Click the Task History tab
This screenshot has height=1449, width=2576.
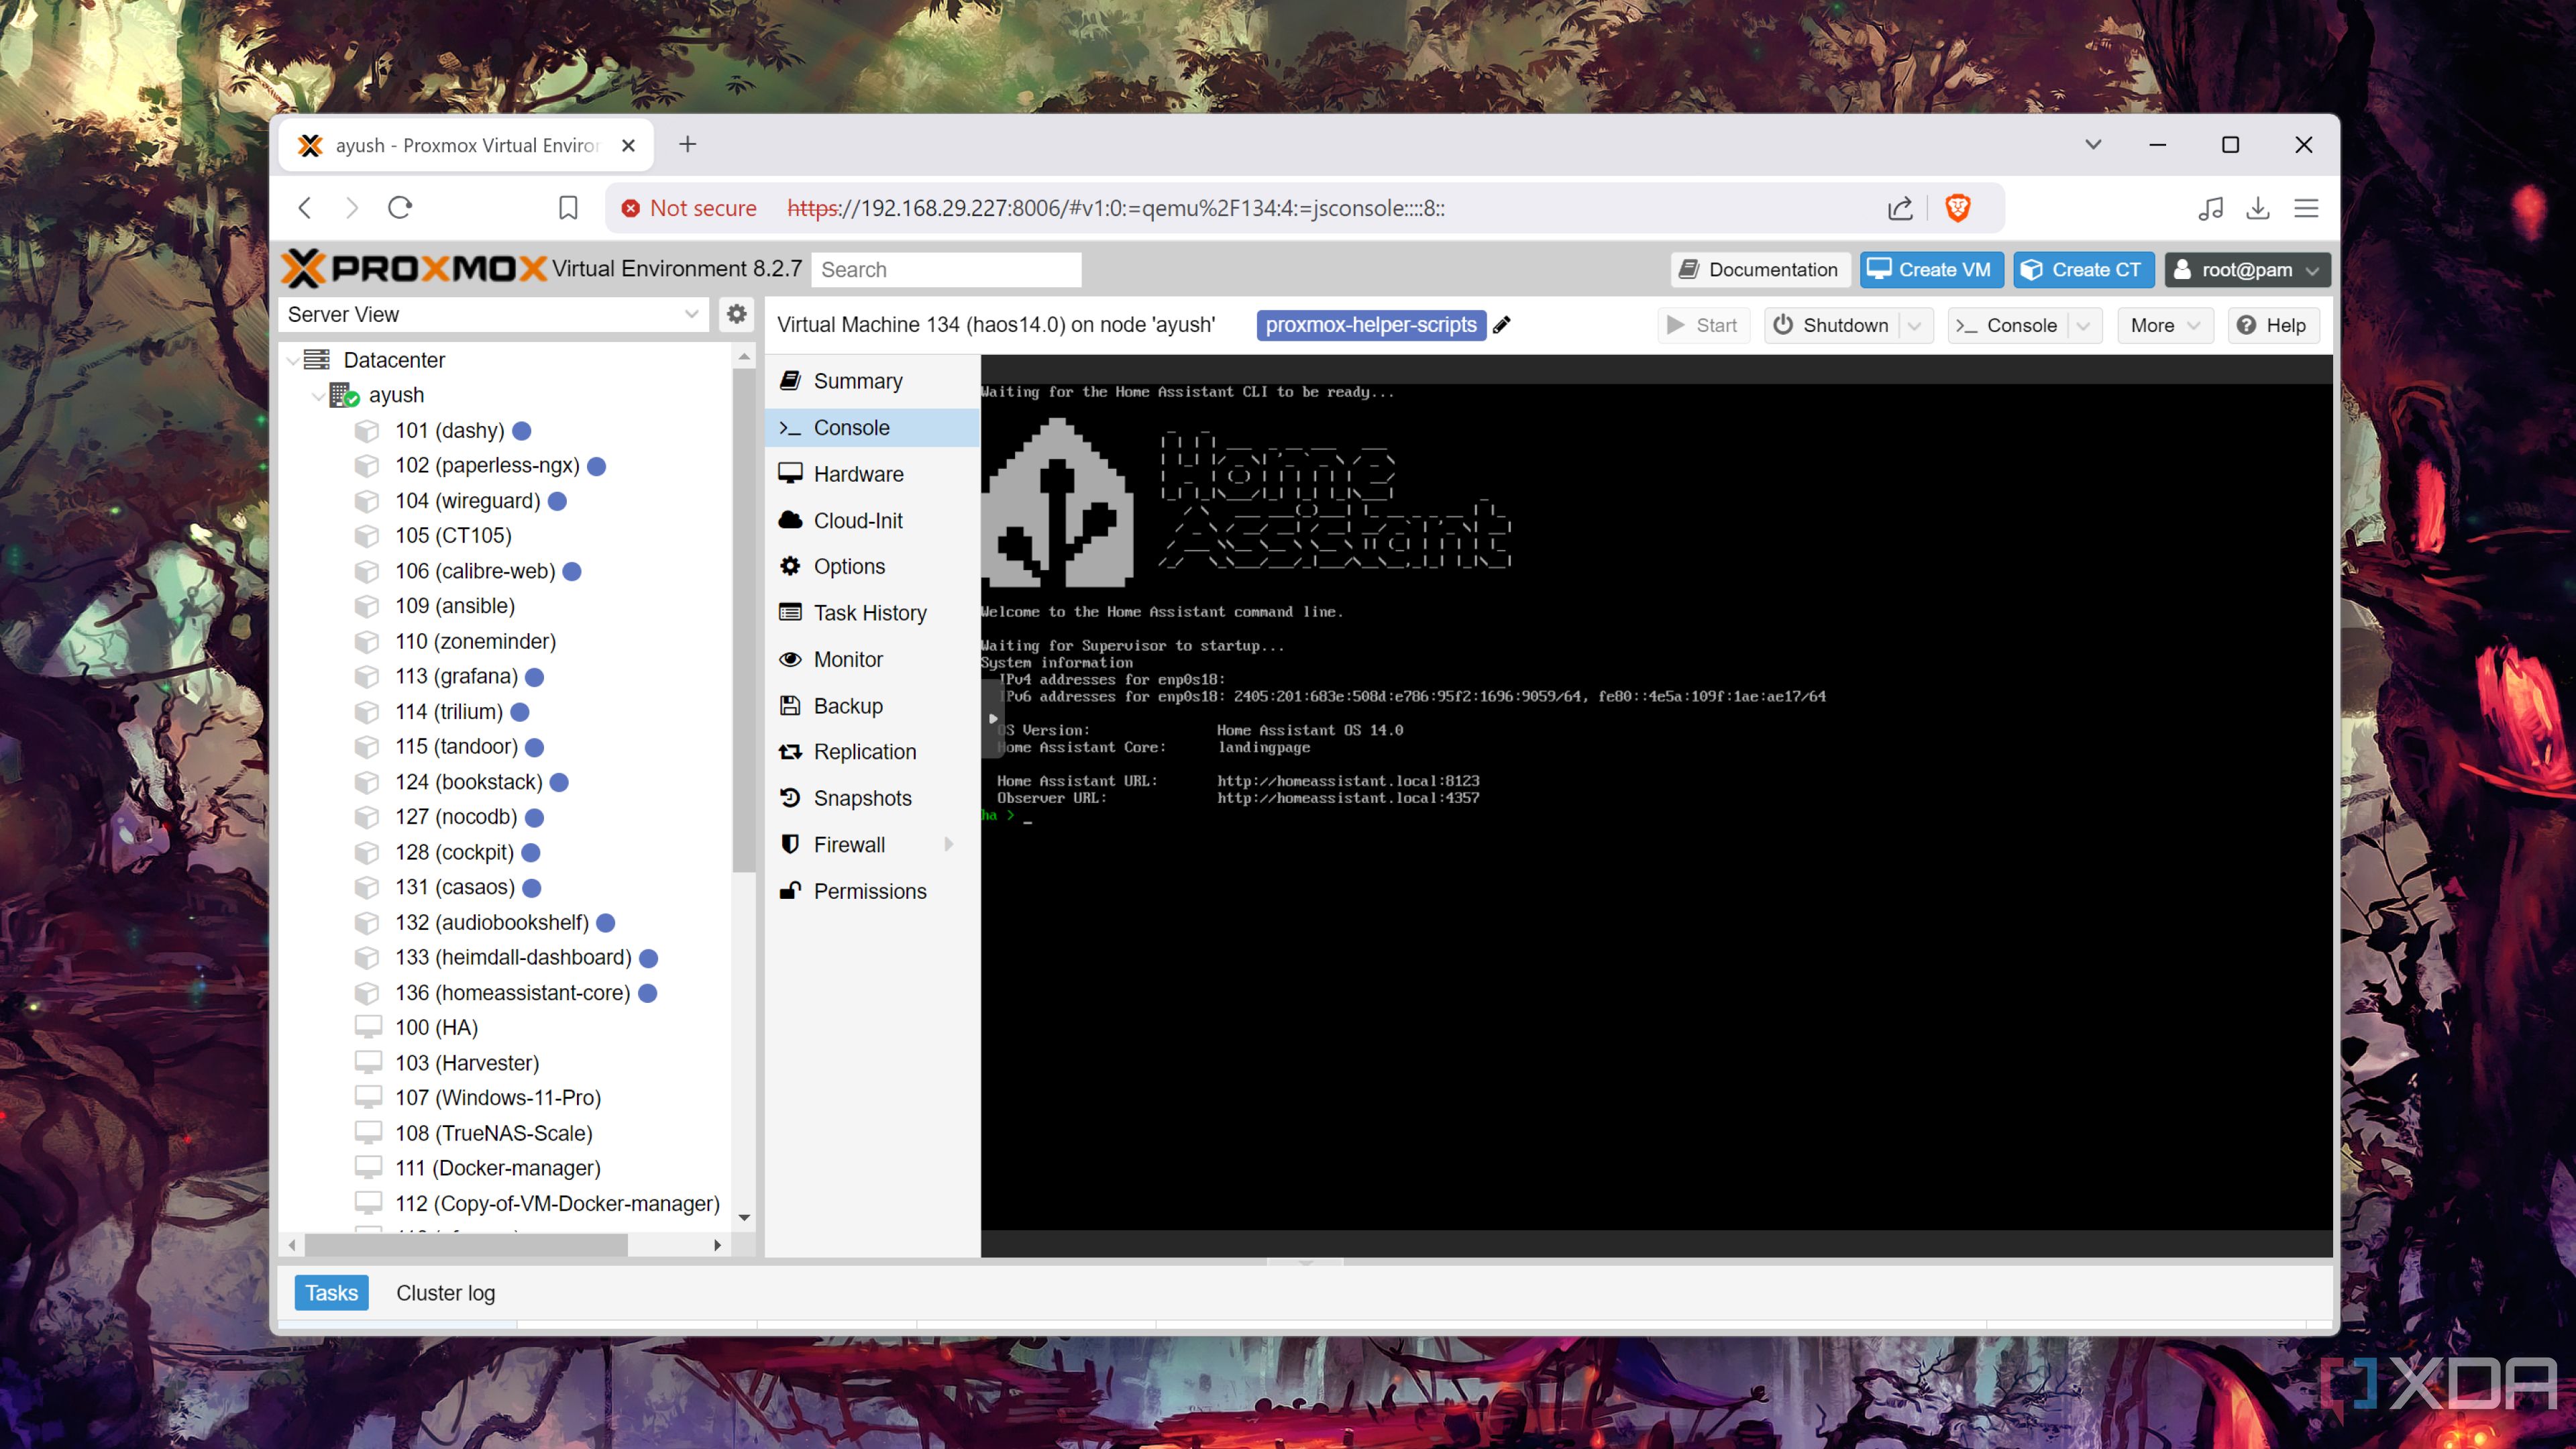[871, 612]
